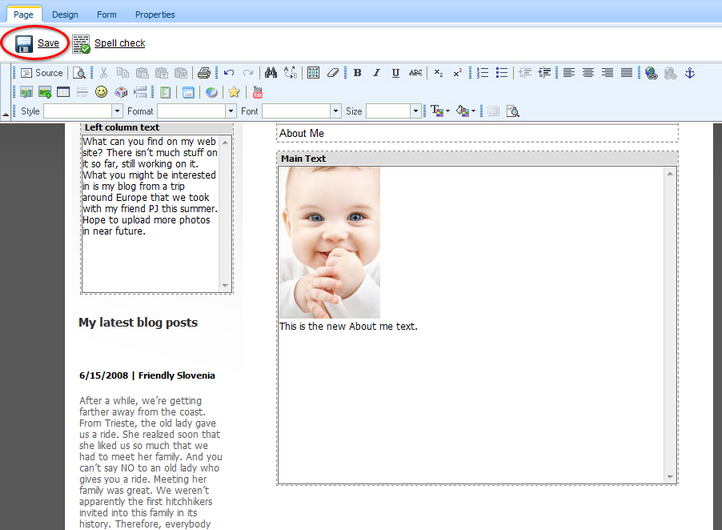Switch to the Page tab
Viewport: 722px width, 530px height.
point(23,14)
